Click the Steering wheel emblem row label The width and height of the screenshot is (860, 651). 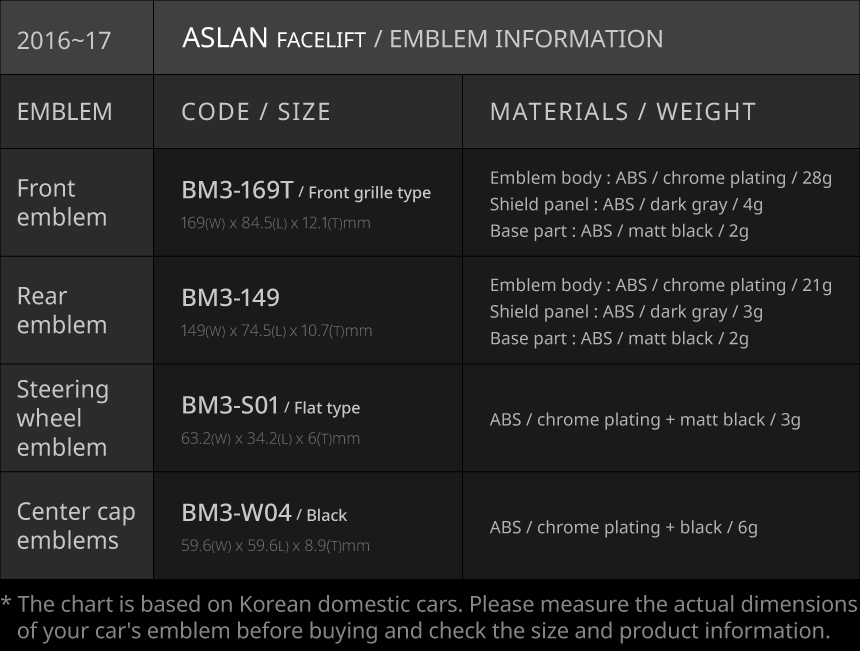coord(62,418)
